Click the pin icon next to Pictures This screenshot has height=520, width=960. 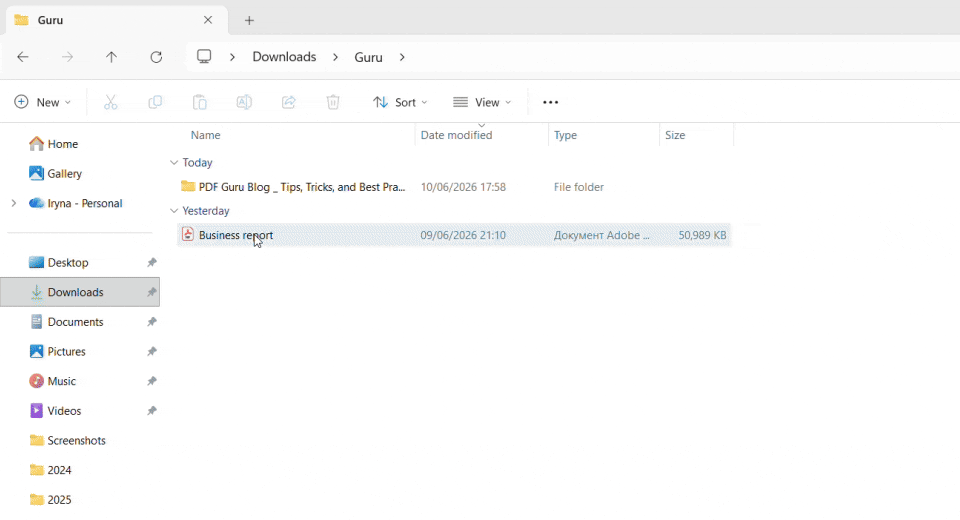coord(152,352)
